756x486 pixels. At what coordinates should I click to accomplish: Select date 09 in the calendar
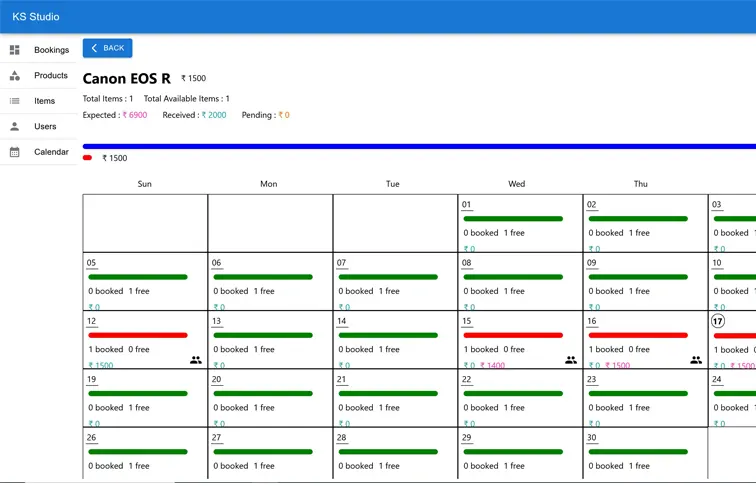coord(592,263)
